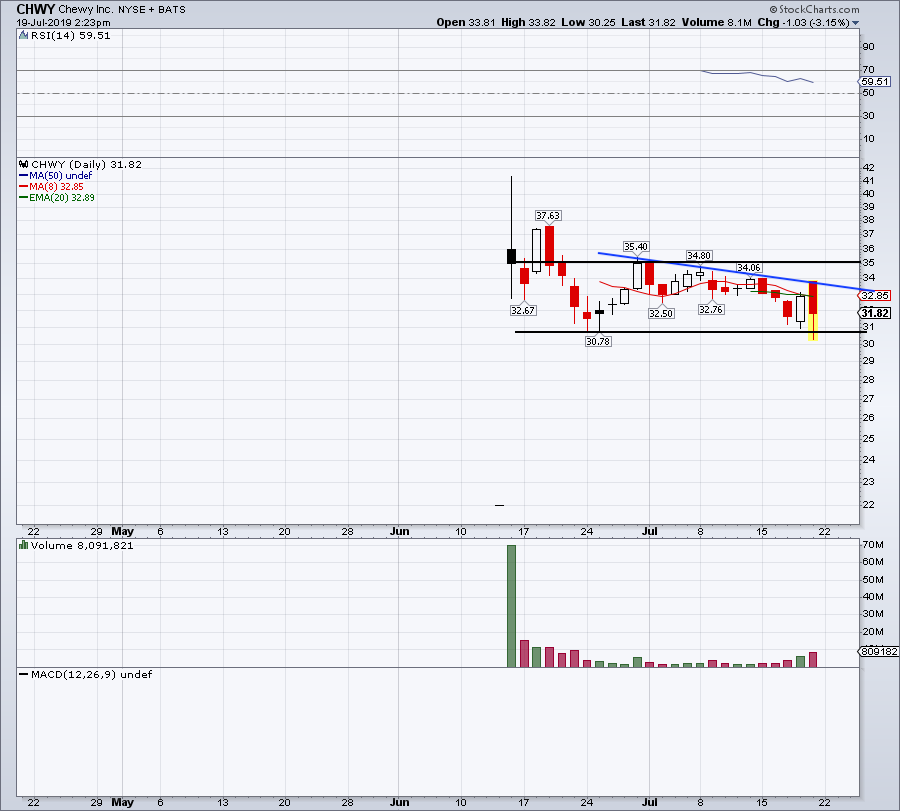
Task: Click the blue descending trendline on price chart
Action: click(736, 272)
